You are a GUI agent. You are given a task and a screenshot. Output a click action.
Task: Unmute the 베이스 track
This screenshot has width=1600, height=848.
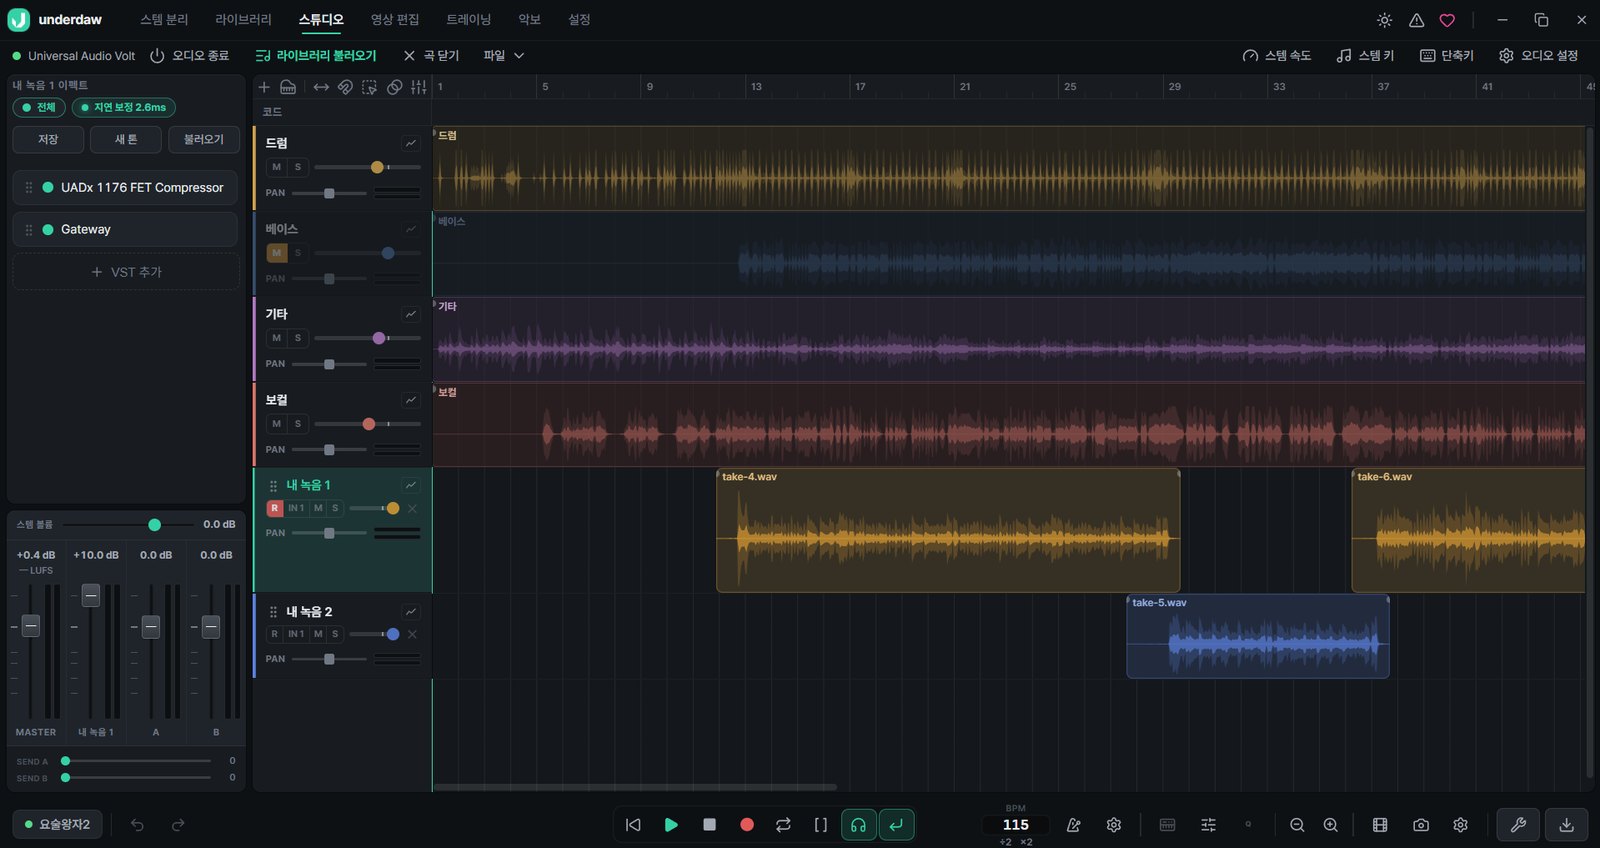[x=277, y=253]
